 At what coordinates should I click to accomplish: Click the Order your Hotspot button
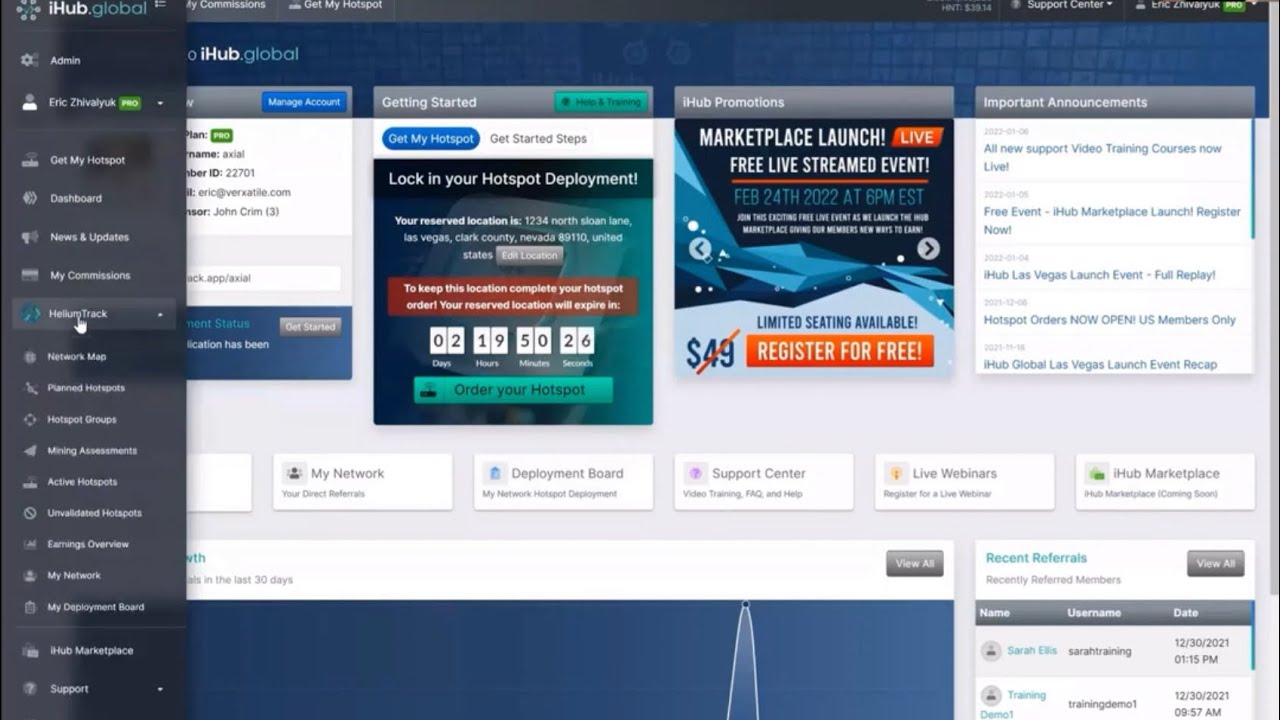point(513,390)
